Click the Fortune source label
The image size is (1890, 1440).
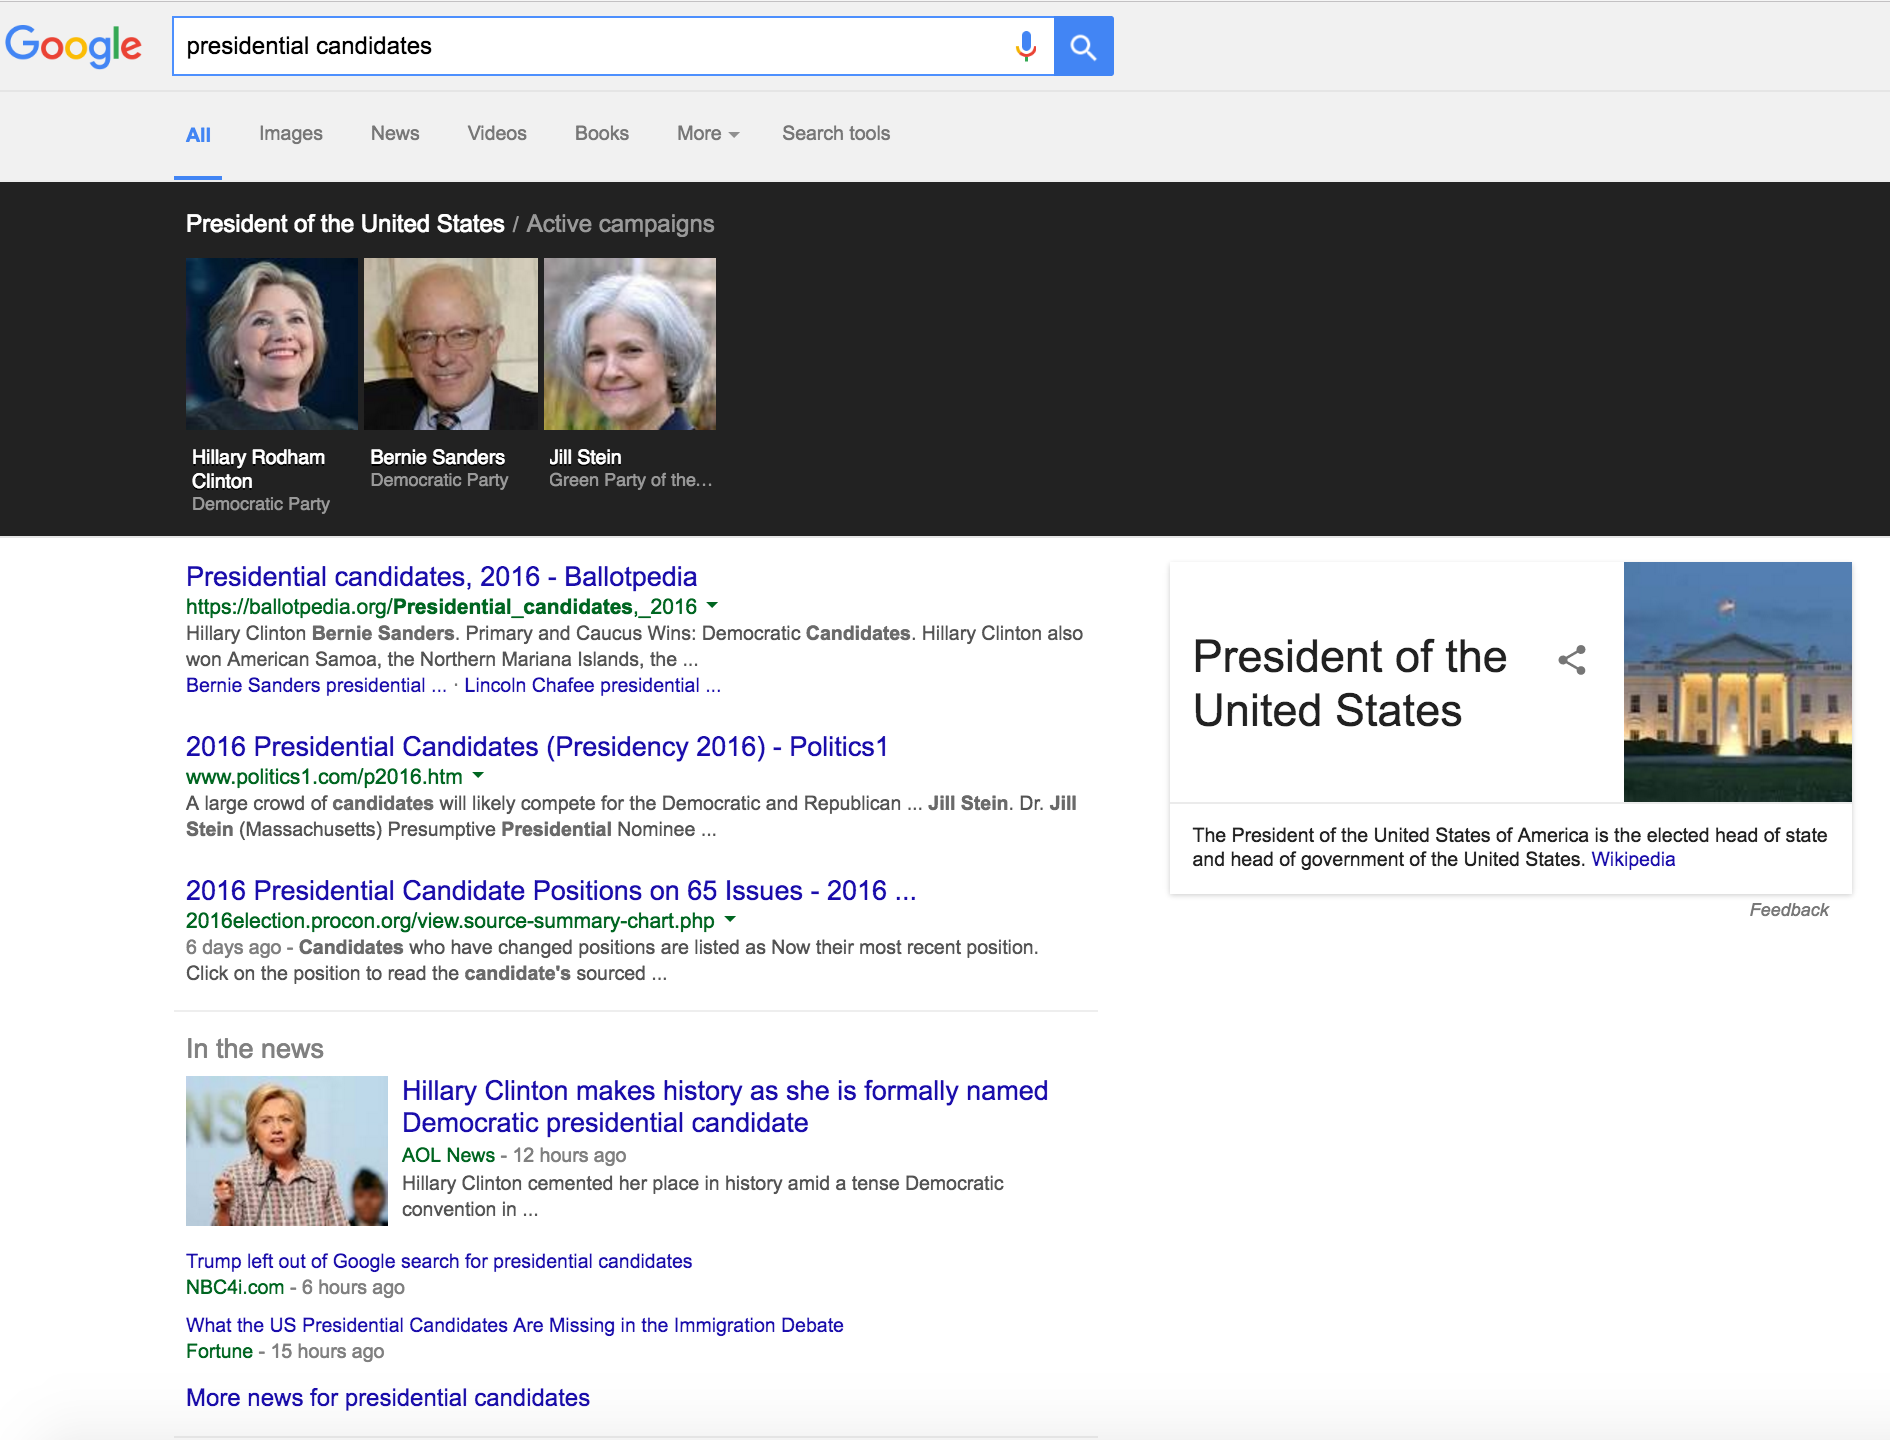pos(219,1351)
